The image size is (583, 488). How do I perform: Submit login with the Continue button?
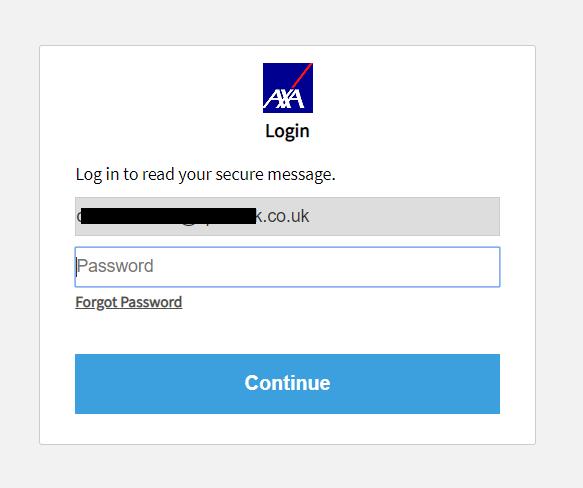tap(287, 383)
